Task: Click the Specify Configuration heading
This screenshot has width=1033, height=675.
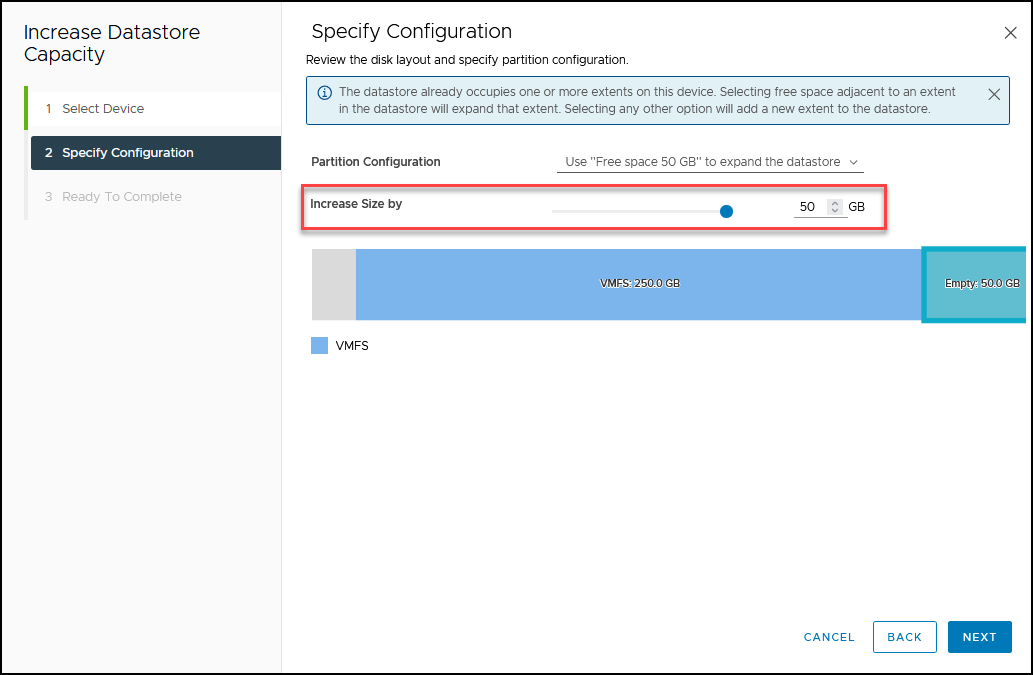Action: pyautogui.click(x=411, y=32)
